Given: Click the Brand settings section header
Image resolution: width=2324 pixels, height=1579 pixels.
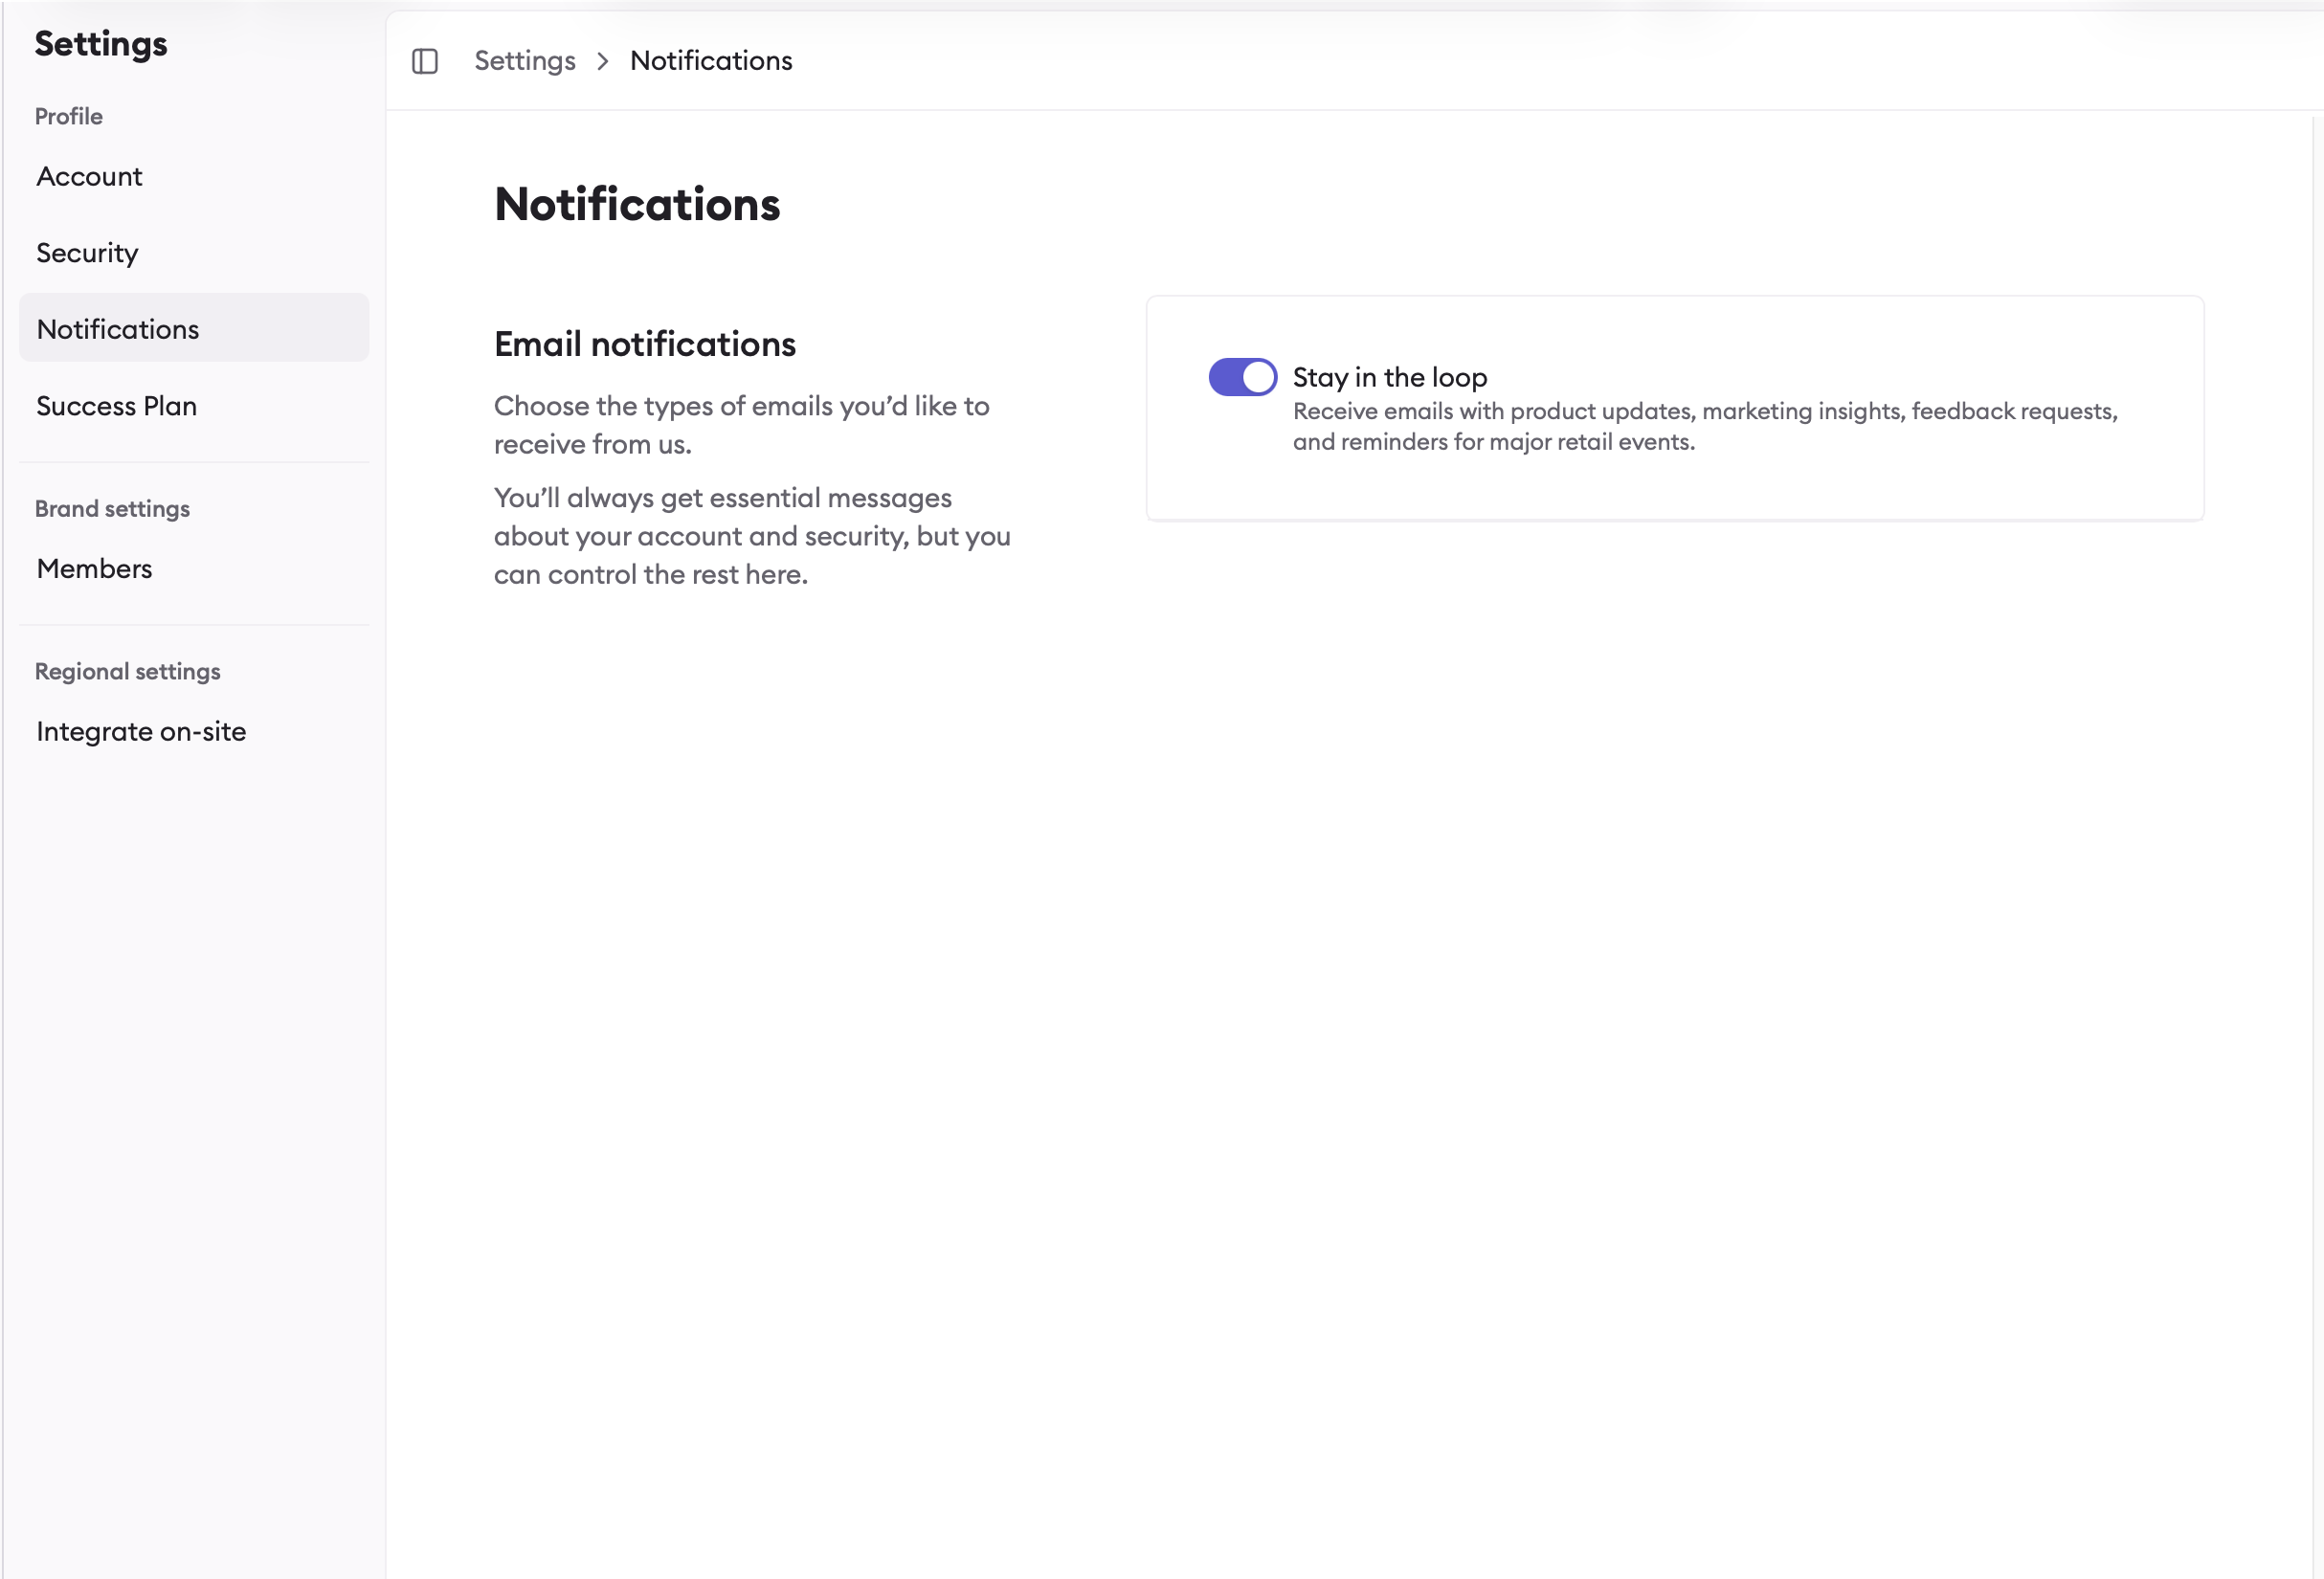Looking at the screenshot, I should point(112,508).
